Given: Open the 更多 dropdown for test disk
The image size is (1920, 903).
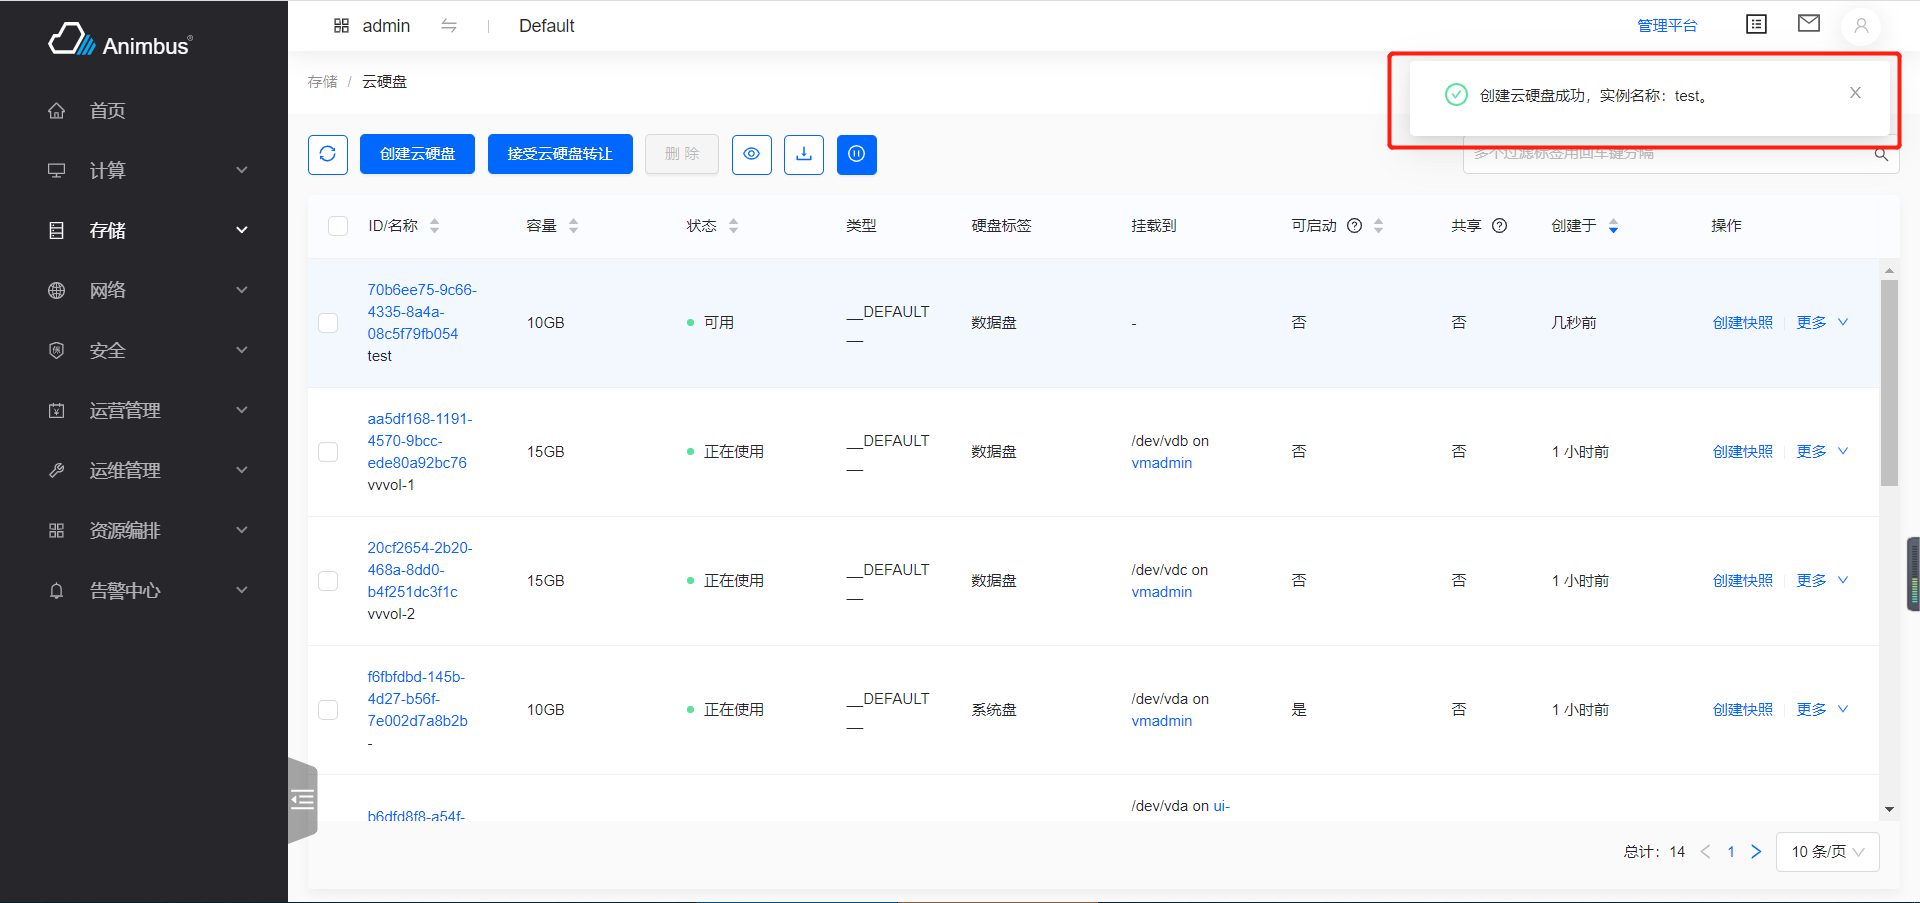Looking at the screenshot, I should pyautogui.click(x=1822, y=323).
